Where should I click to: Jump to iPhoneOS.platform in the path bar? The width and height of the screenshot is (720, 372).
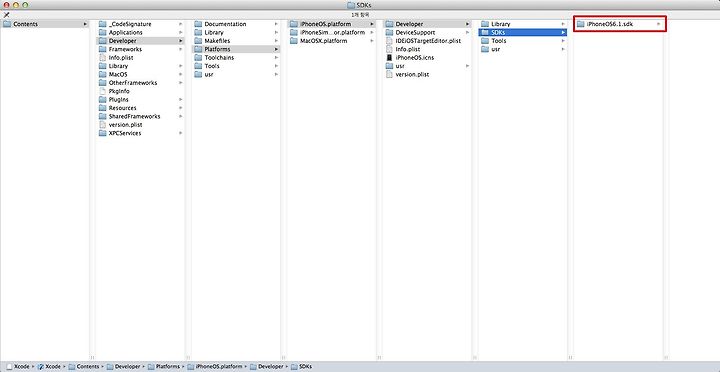click(215, 366)
